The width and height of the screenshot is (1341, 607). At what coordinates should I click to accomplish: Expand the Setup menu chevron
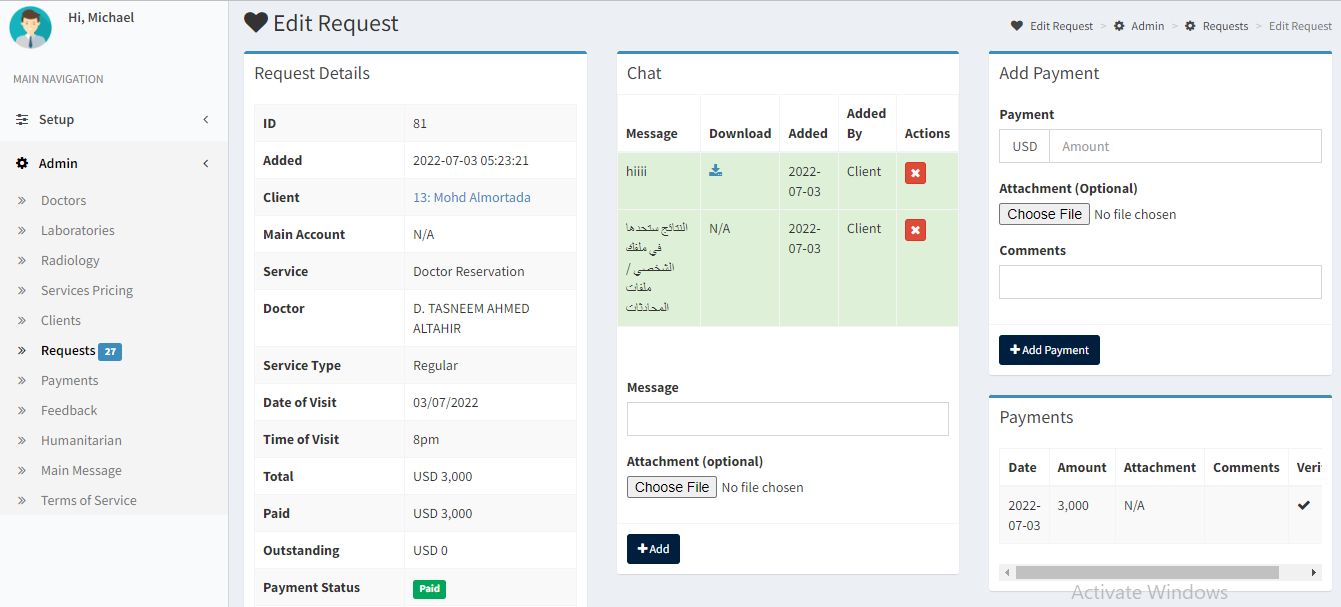click(206, 119)
